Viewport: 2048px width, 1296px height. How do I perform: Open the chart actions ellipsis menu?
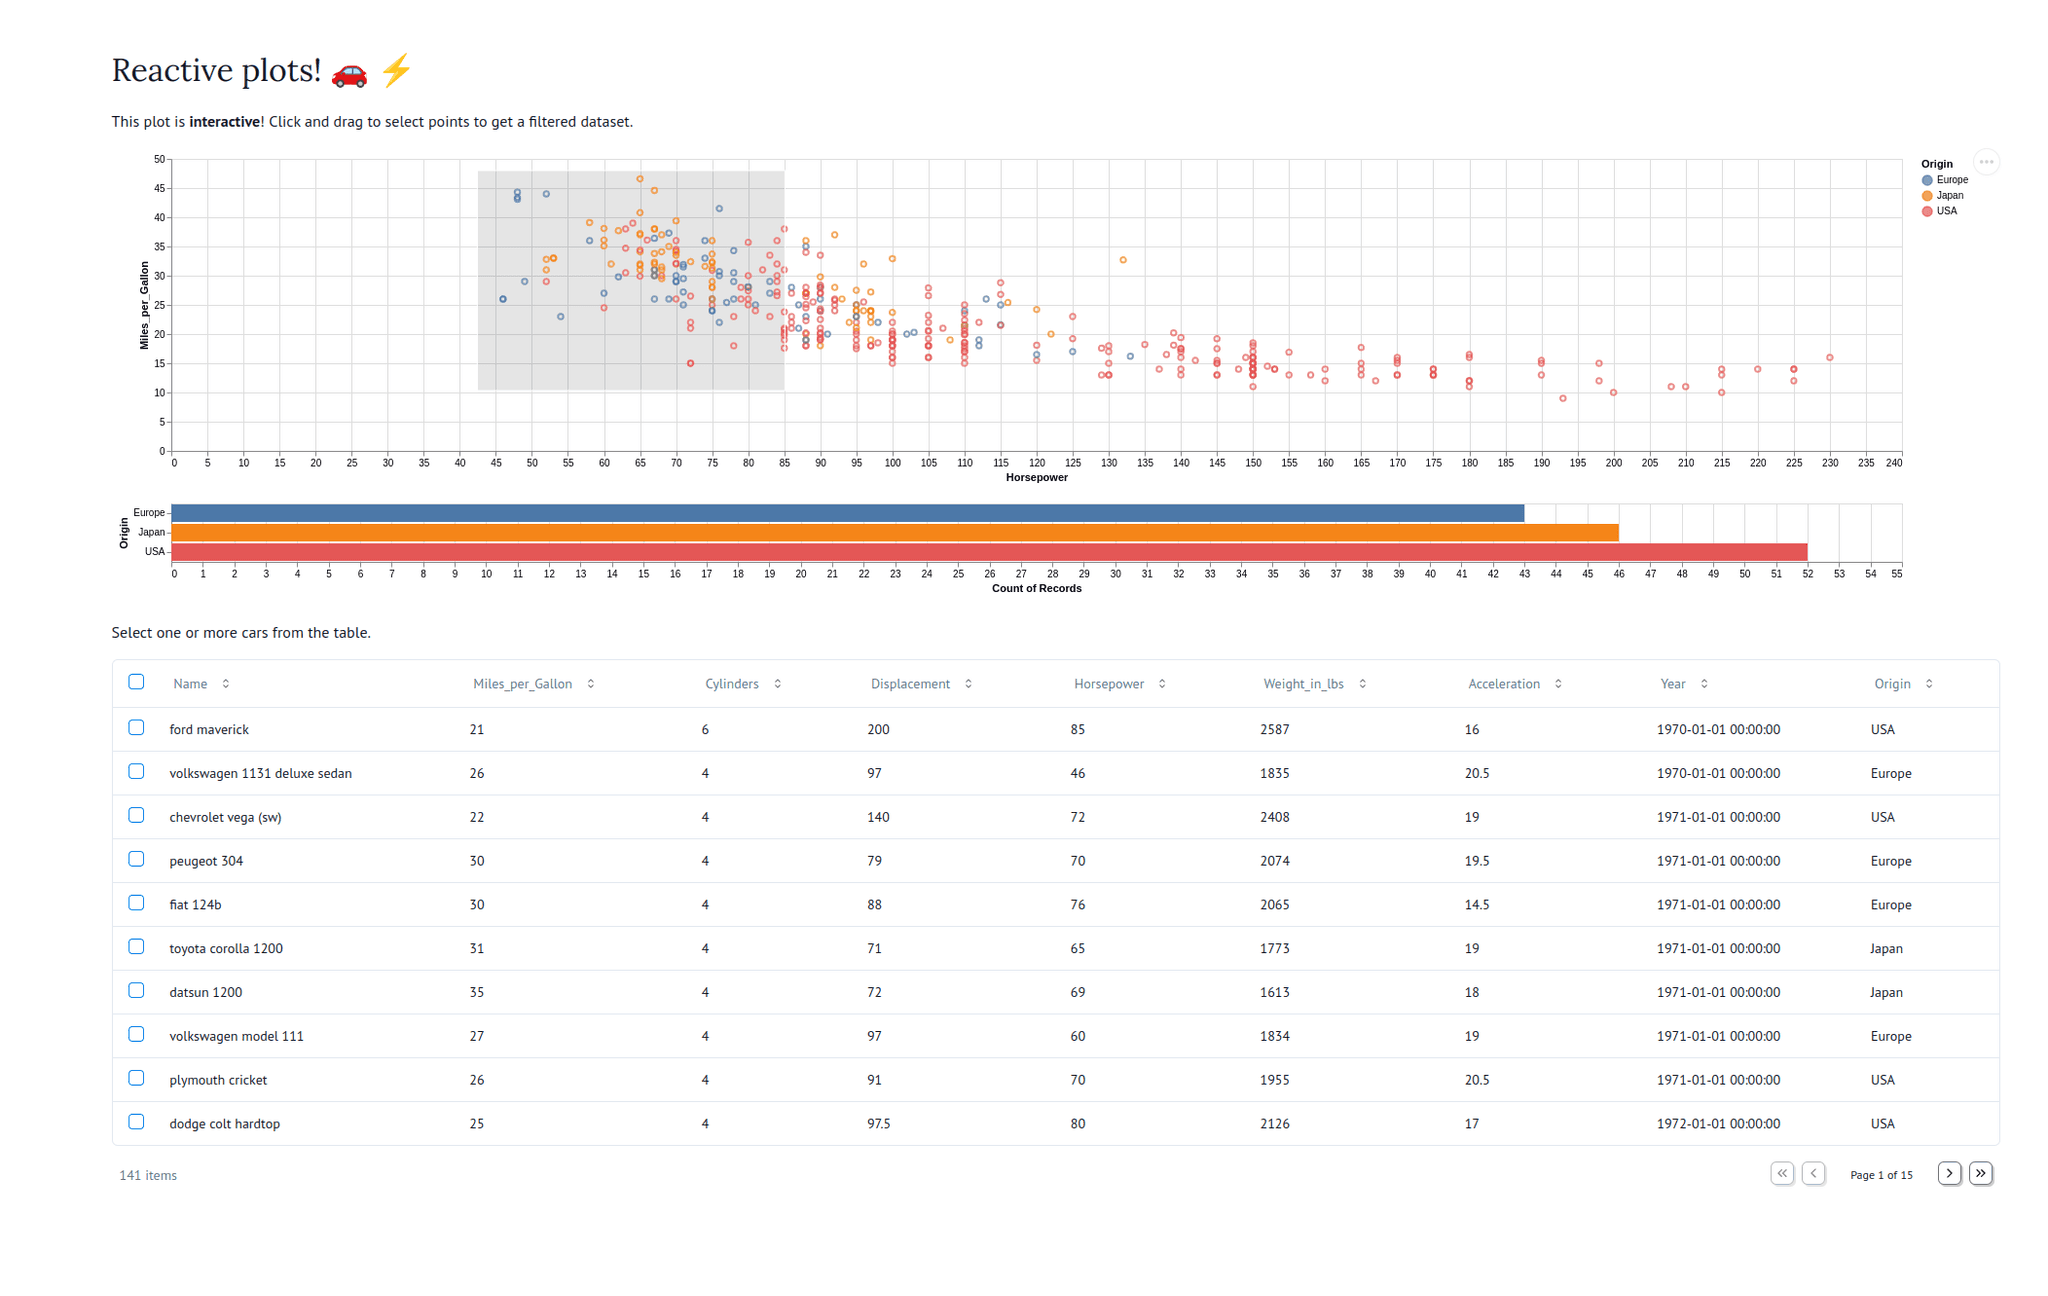pyautogui.click(x=1985, y=162)
